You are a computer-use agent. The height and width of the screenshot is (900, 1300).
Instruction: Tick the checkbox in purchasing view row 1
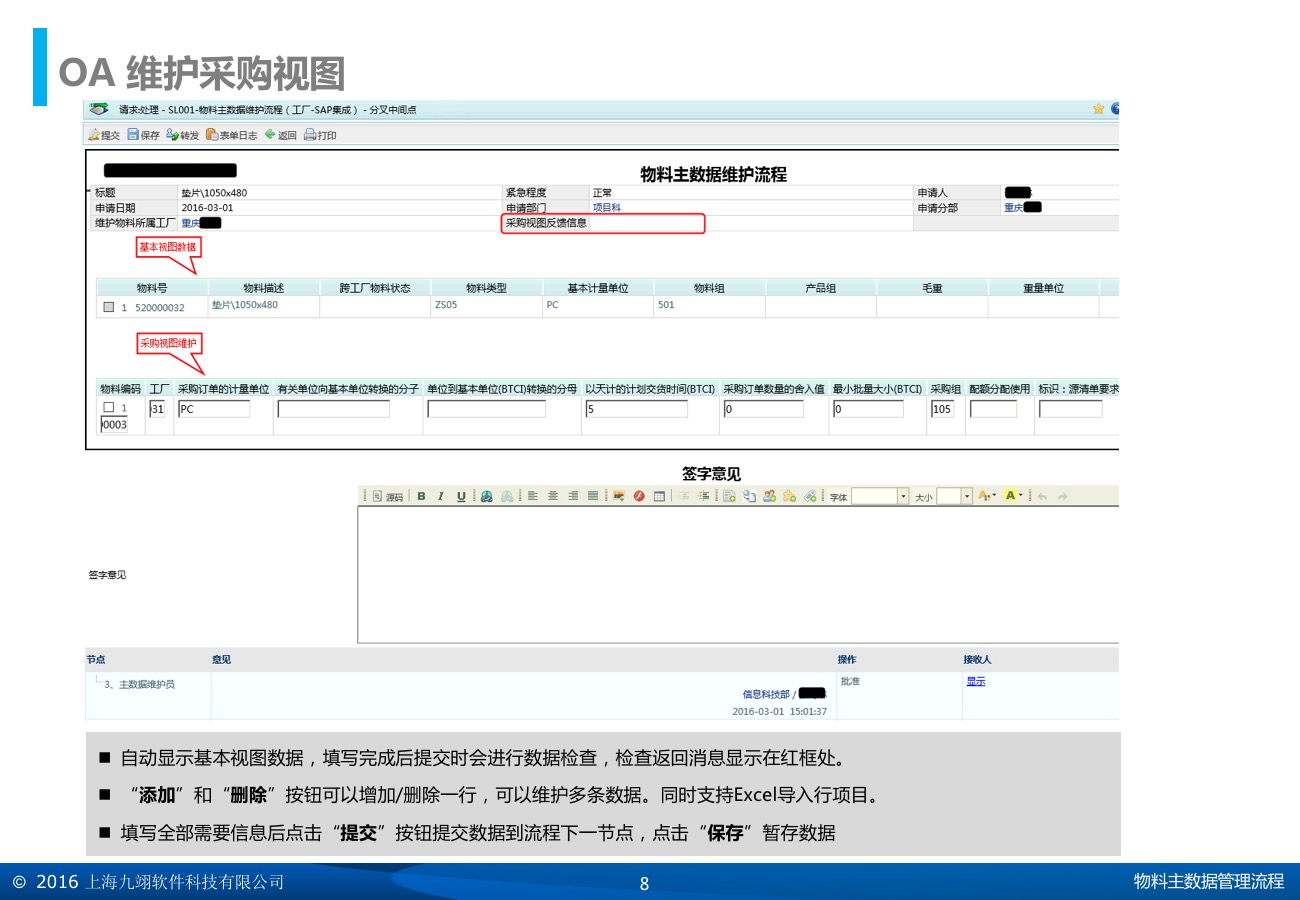109,408
